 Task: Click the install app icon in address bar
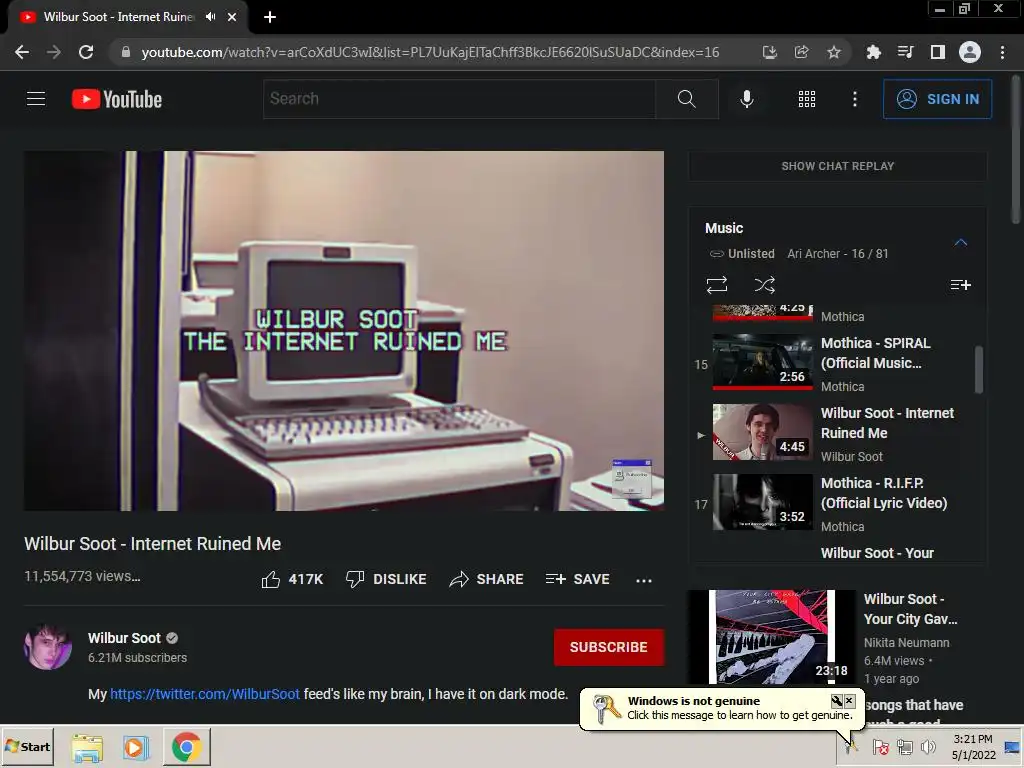click(x=769, y=52)
